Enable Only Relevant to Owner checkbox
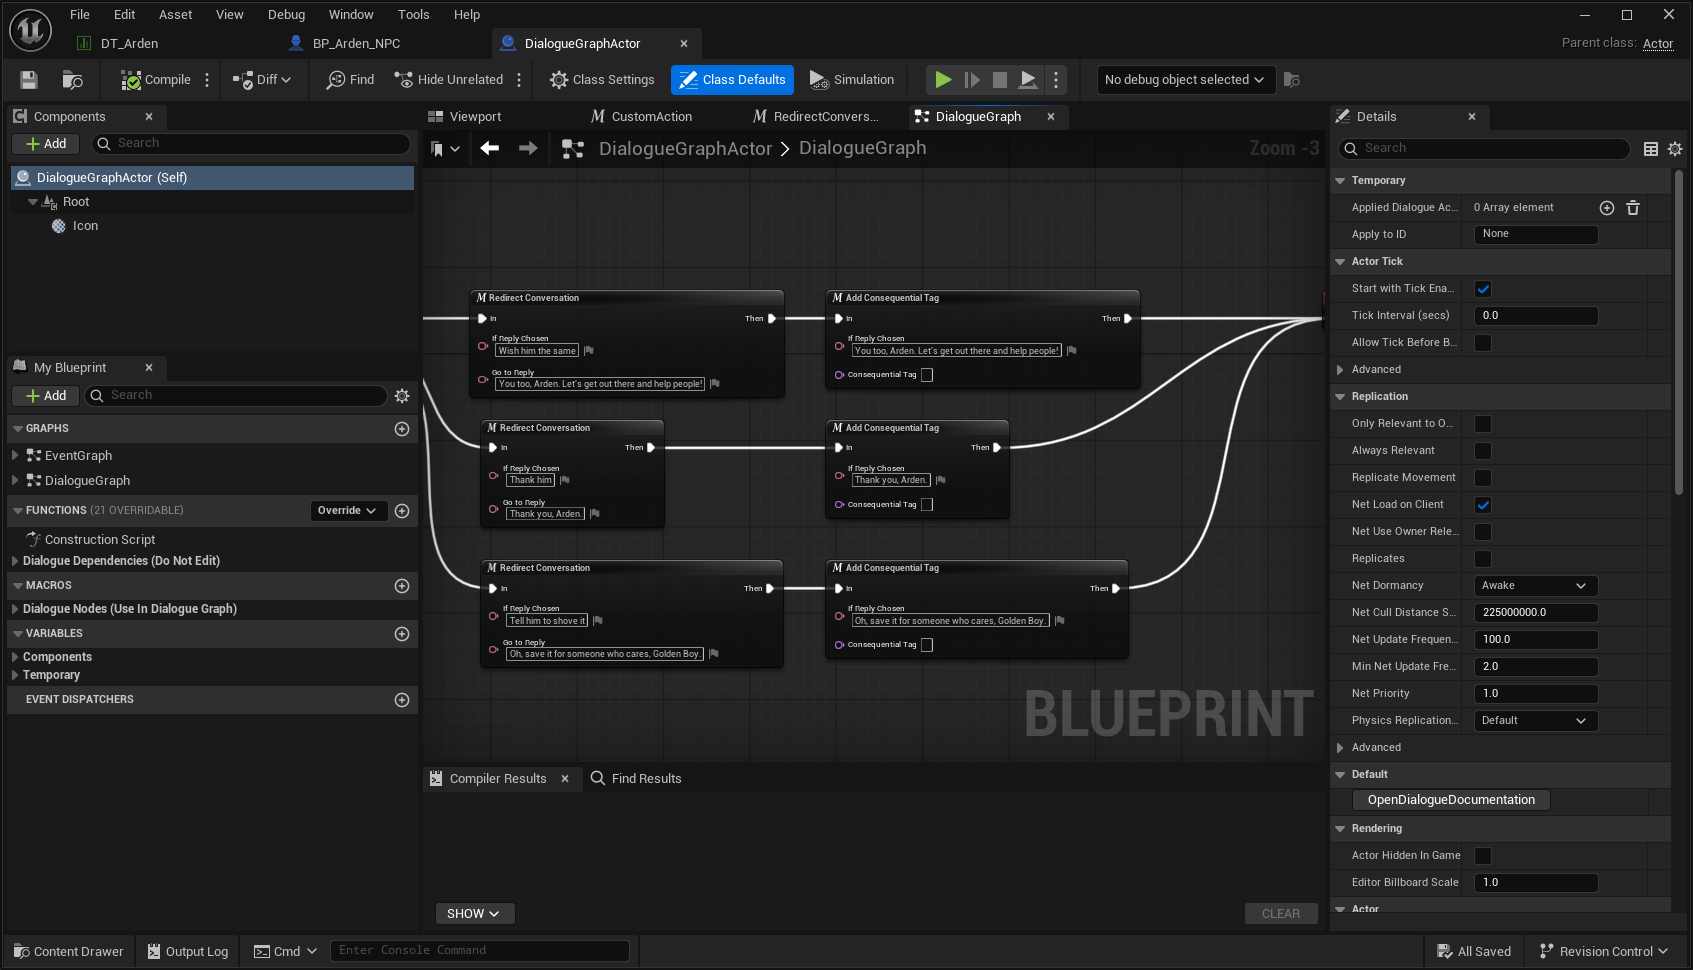Image resolution: width=1693 pixels, height=970 pixels. 1483,424
